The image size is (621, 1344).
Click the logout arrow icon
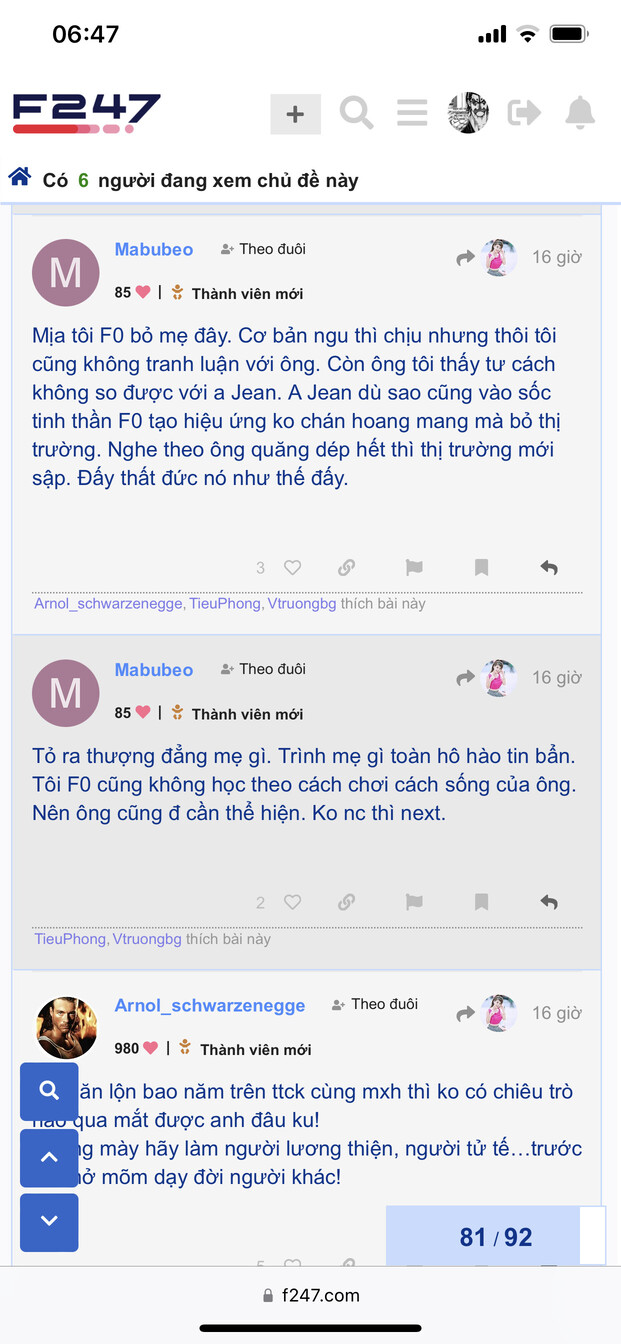point(524,113)
